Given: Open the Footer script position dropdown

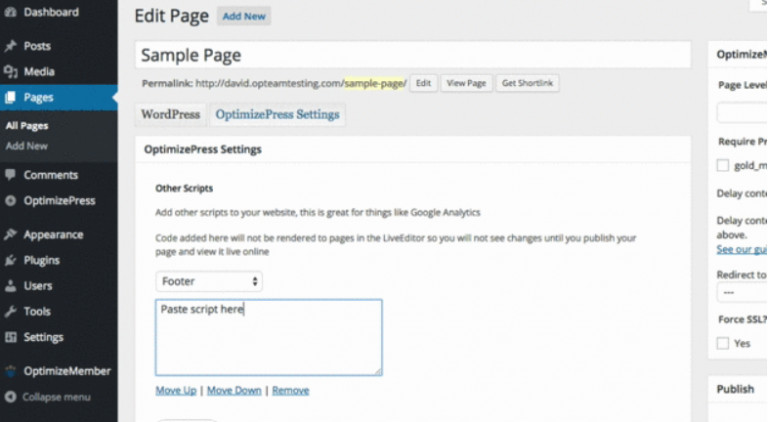Looking at the screenshot, I should pyautogui.click(x=209, y=281).
